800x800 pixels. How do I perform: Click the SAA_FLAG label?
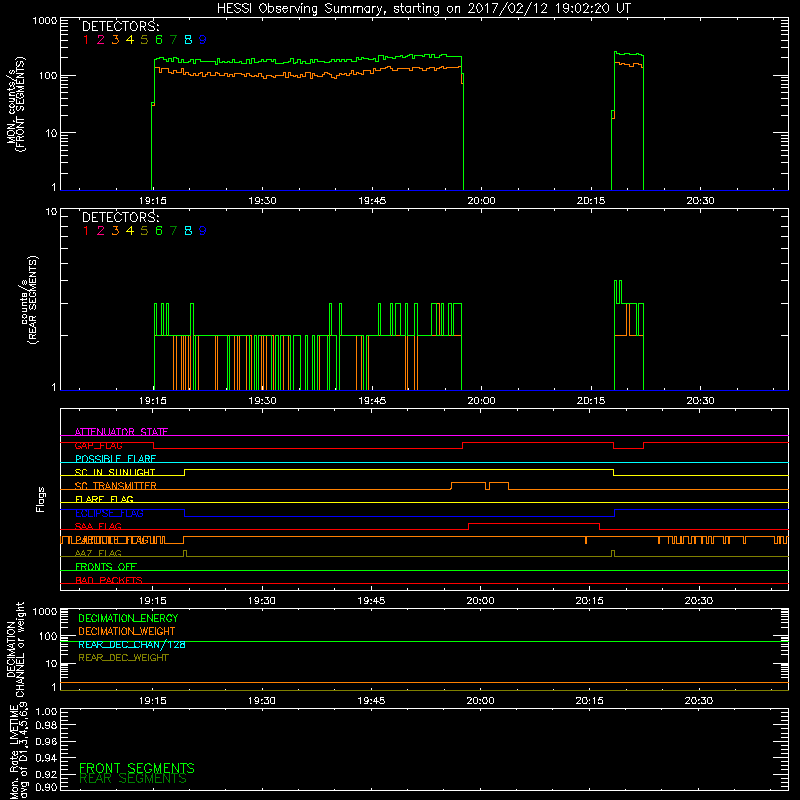pyautogui.click(x=98, y=527)
